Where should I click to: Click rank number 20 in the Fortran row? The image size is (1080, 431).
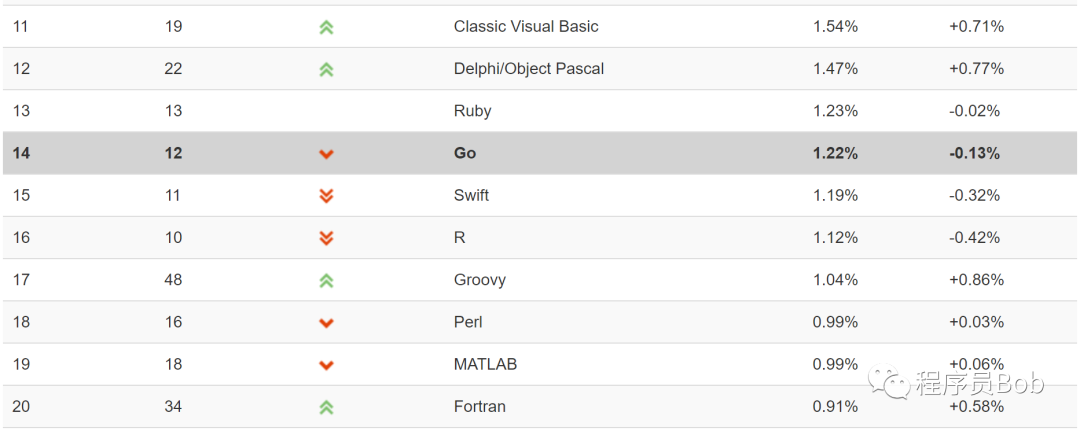point(21,406)
